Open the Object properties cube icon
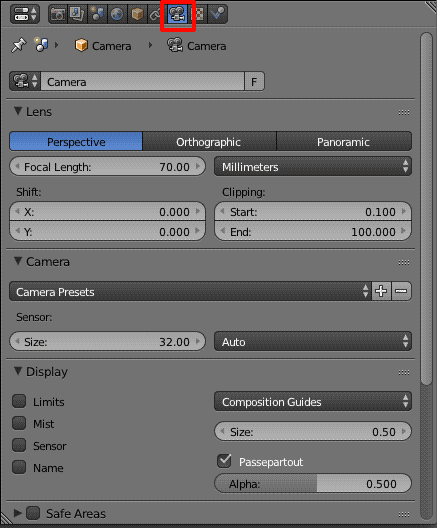This screenshot has height=528, width=437. pos(137,14)
